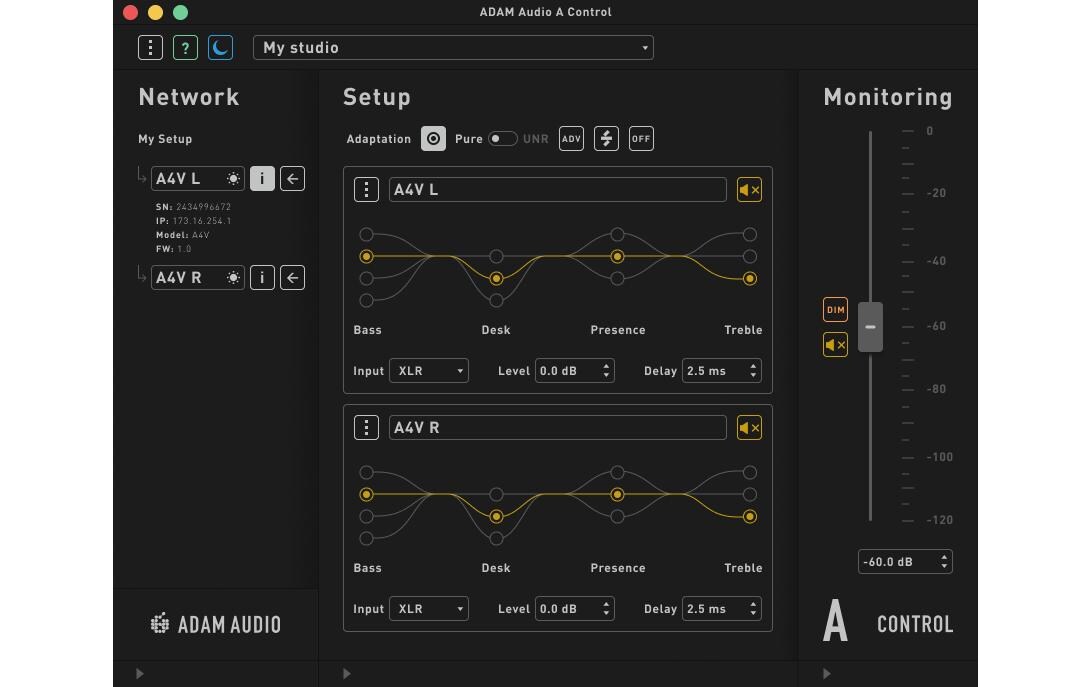1091x687 pixels.
Task: Open the My studio setup dropdown
Action: pyautogui.click(x=453, y=47)
